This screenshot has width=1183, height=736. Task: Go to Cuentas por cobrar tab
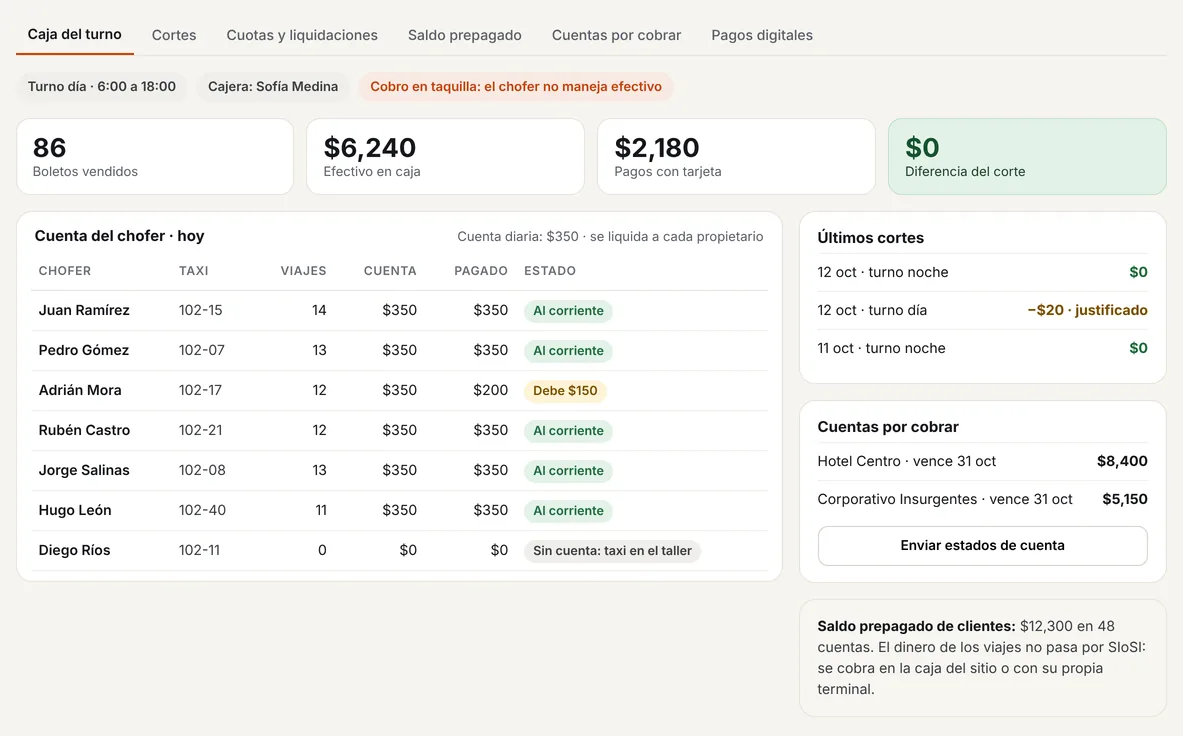pos(616,35)
